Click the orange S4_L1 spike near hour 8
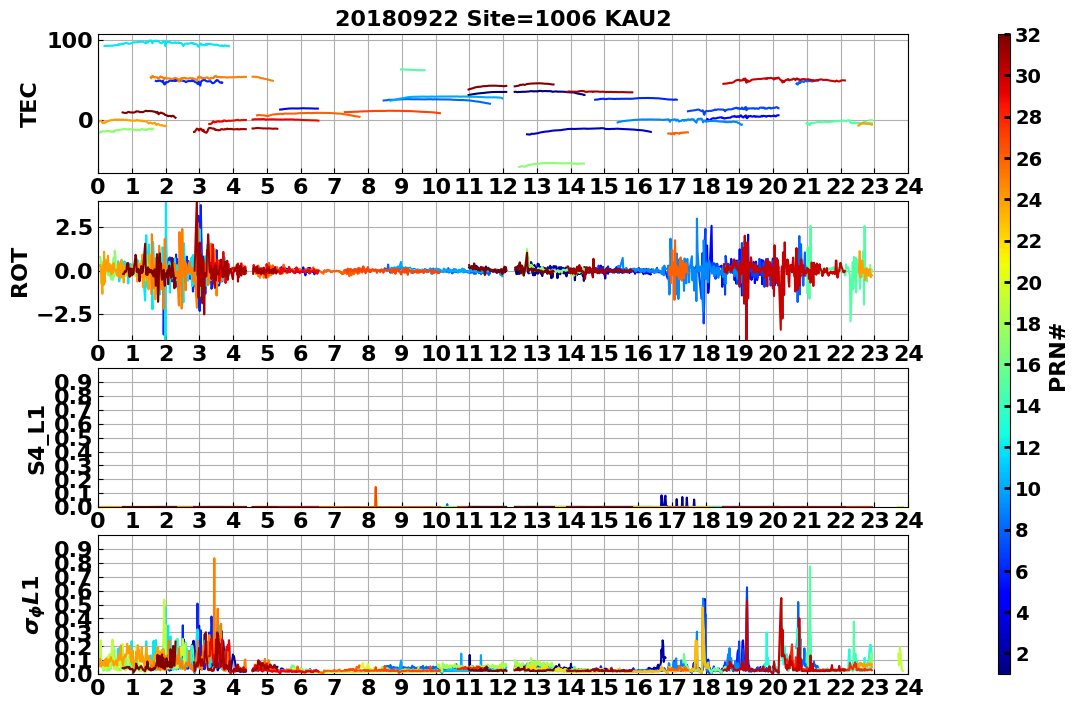The image size is (1077, 709). coord(376,497)
